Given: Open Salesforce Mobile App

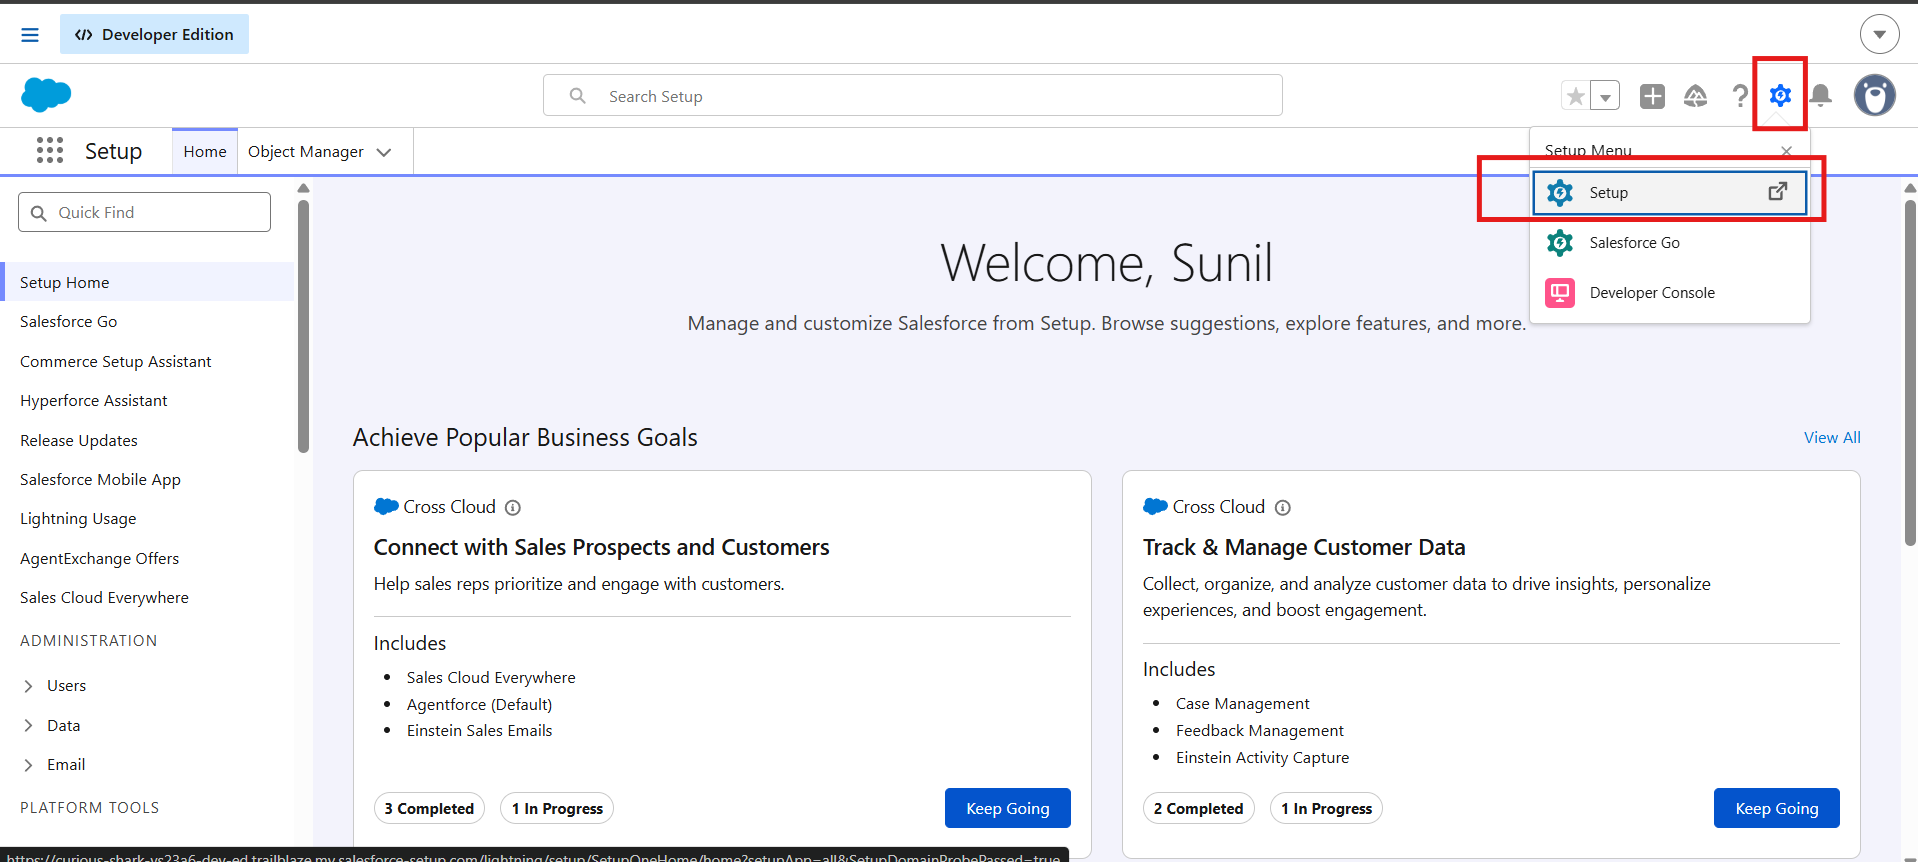Looking at the screenshot, I should point(101,480).
